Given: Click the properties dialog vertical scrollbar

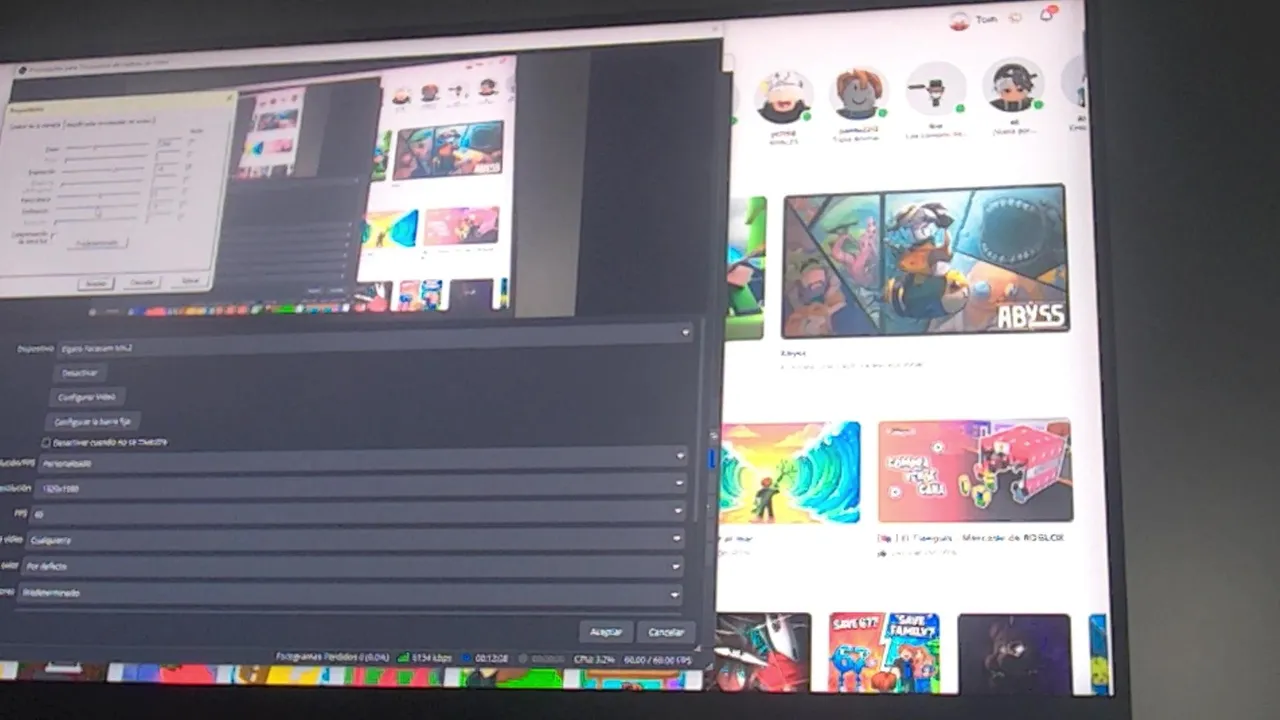Looking at the screenshot, I should pos(698,420).
